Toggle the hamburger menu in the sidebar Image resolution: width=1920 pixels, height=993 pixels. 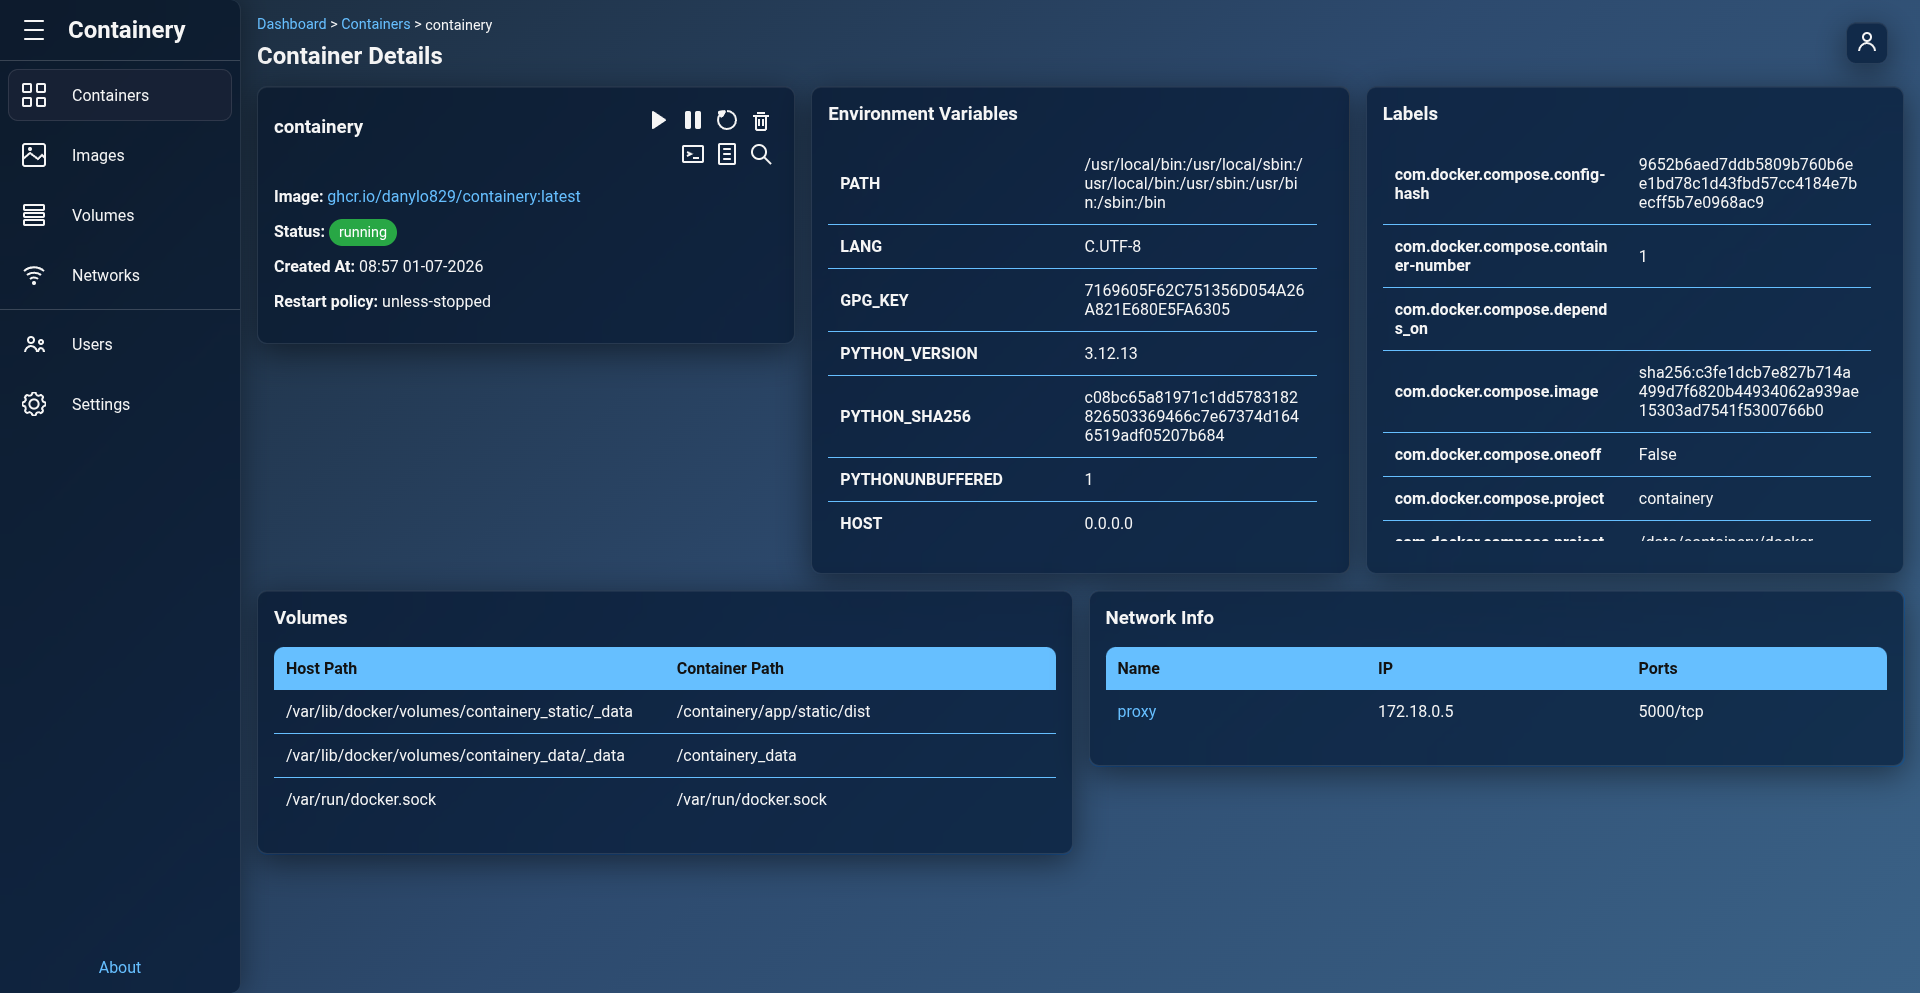pos(34,30)
